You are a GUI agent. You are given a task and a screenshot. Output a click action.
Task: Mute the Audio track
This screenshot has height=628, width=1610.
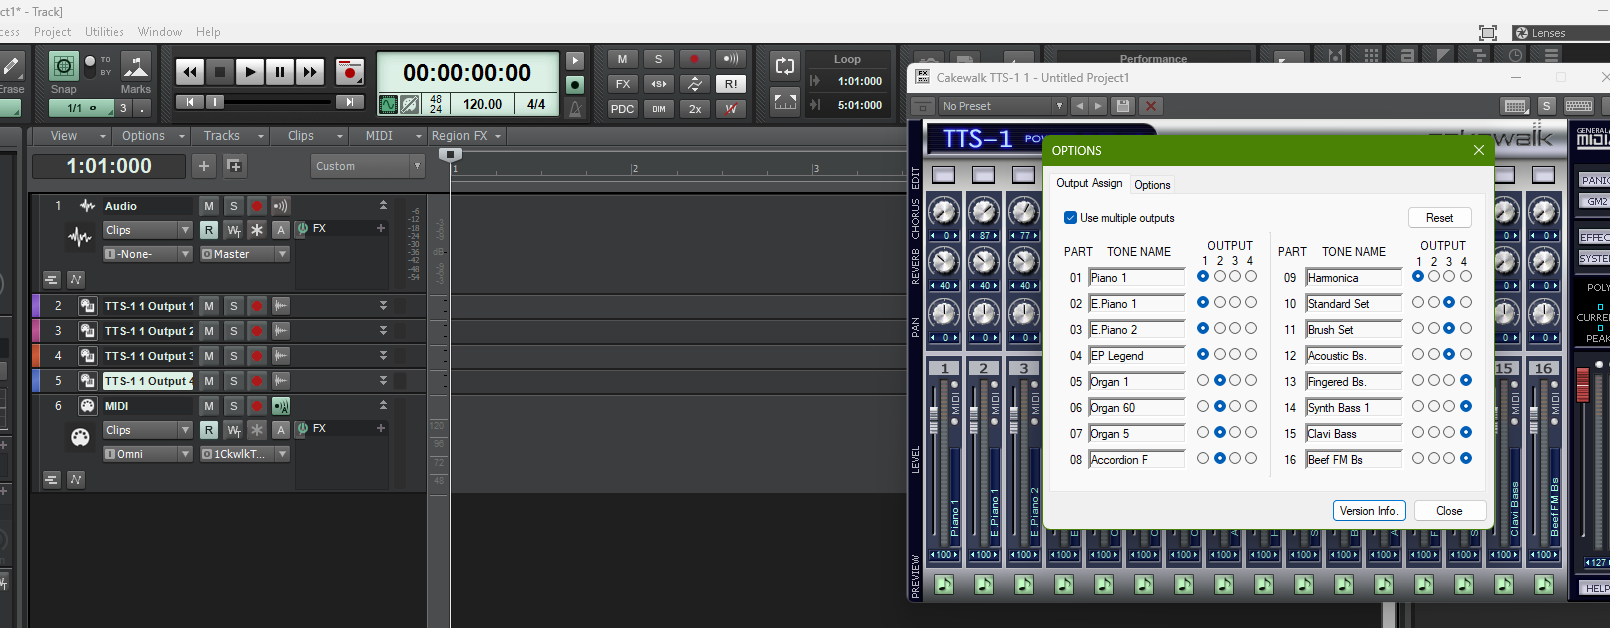pyautogui.click(x=209, y=206)
